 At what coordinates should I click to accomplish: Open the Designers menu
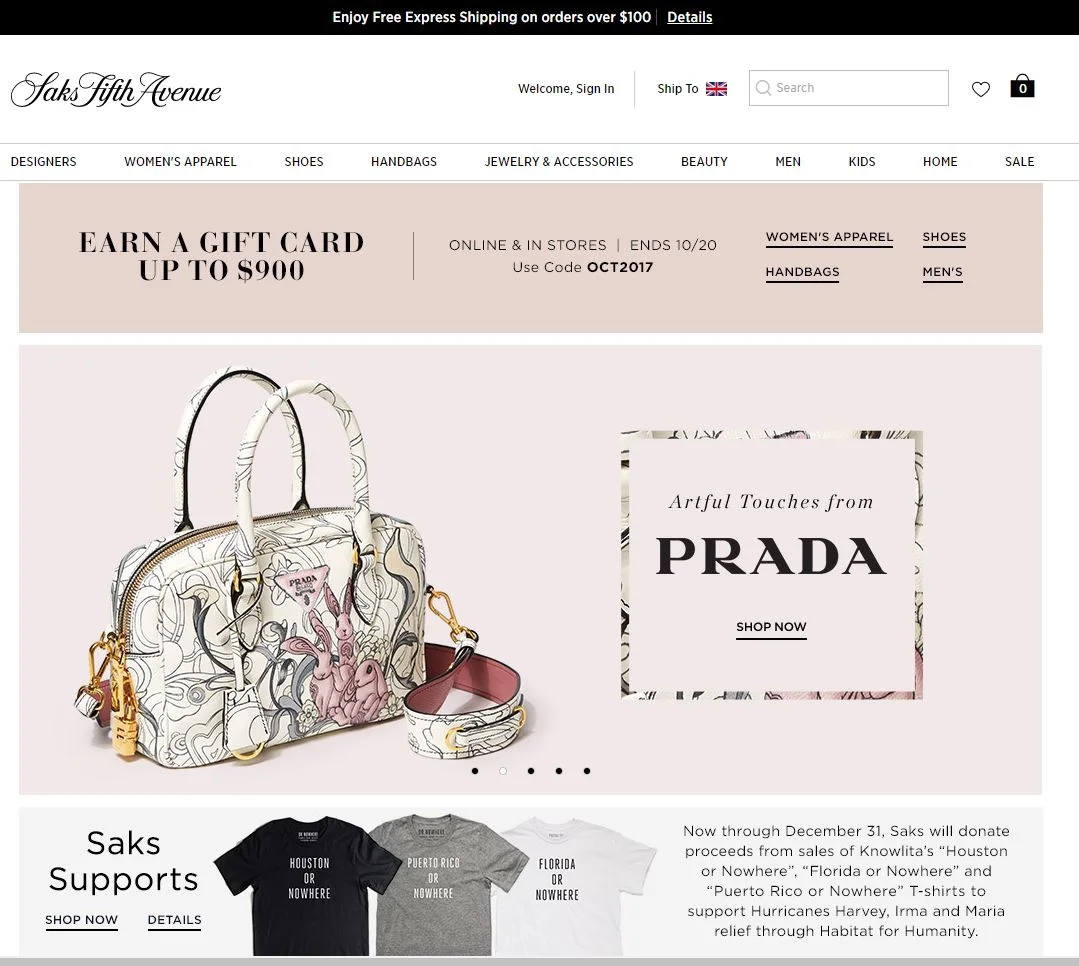[x=43, y=162]
